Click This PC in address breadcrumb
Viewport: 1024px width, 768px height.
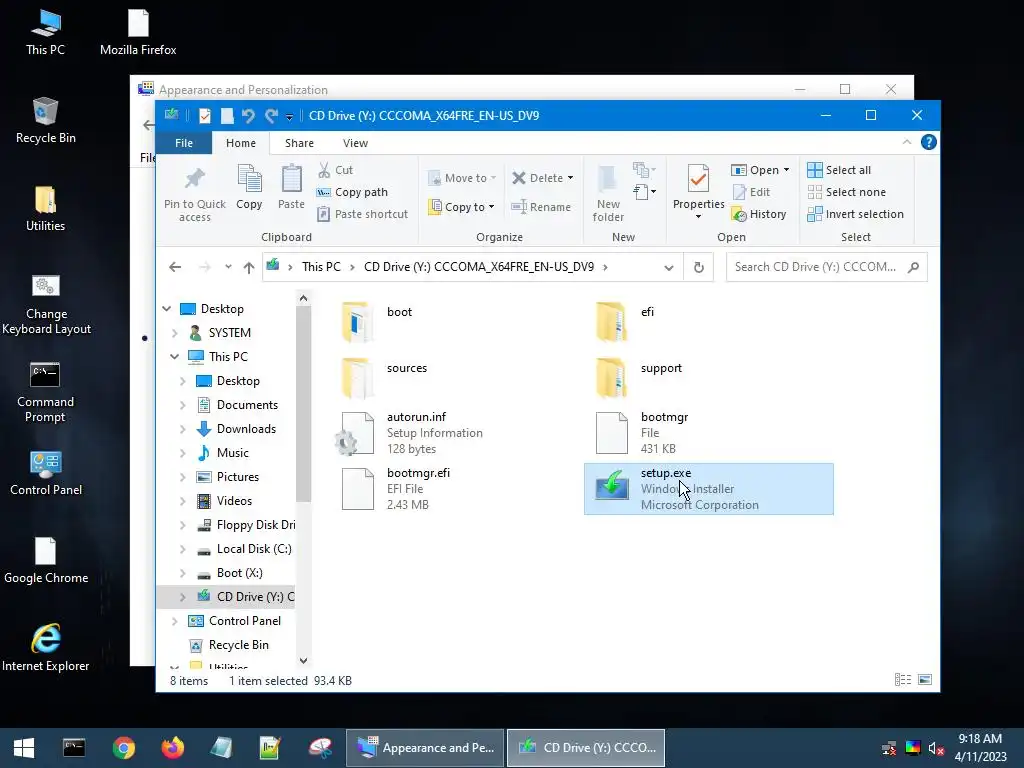tap(321, 267)
